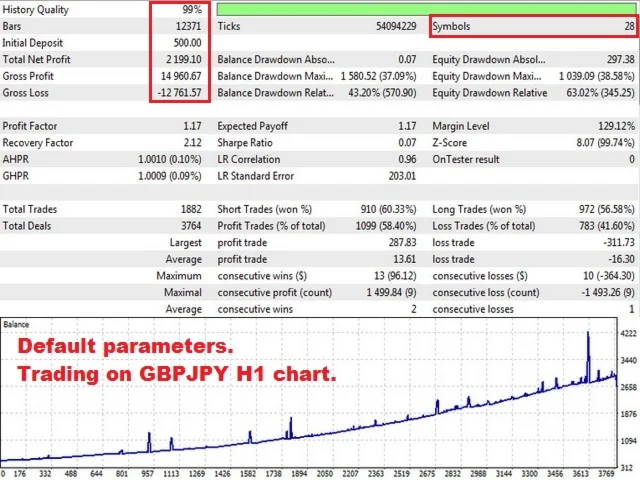Image resolution: width=640 pixels, height=480 pixels.
Task: Select the 3769 trade axis label
Action: coord(607,473)
